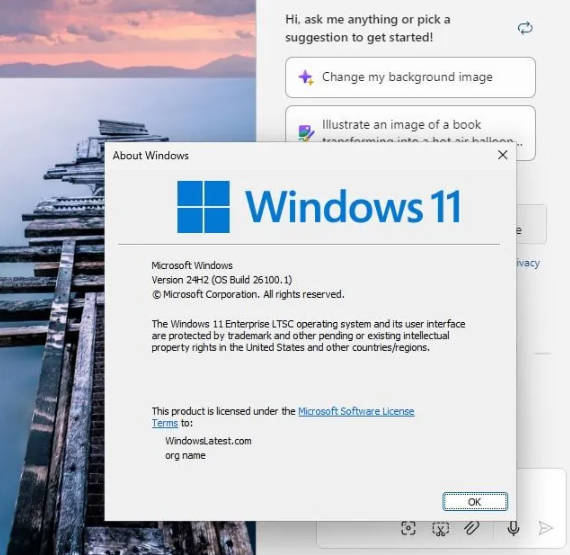
Task: Click the "Version 24H2 (OS Build 26100.1)" text
Action: point(222,280)
